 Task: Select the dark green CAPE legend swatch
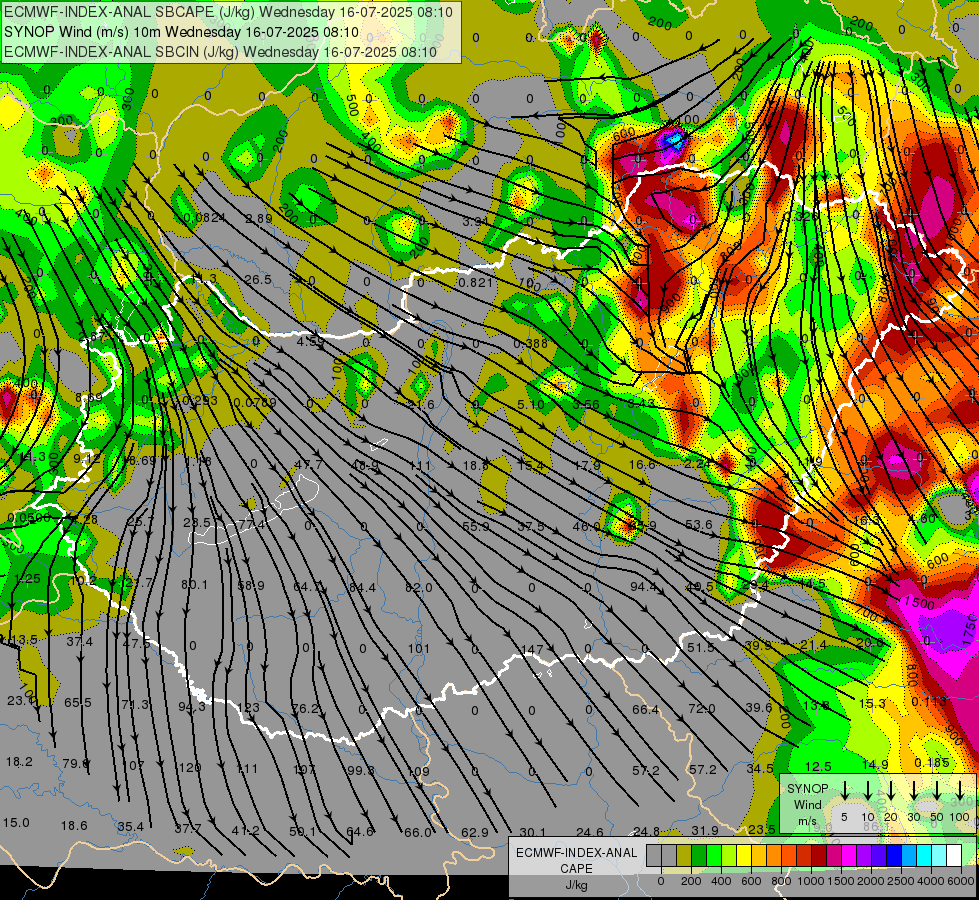click(699, 856)
